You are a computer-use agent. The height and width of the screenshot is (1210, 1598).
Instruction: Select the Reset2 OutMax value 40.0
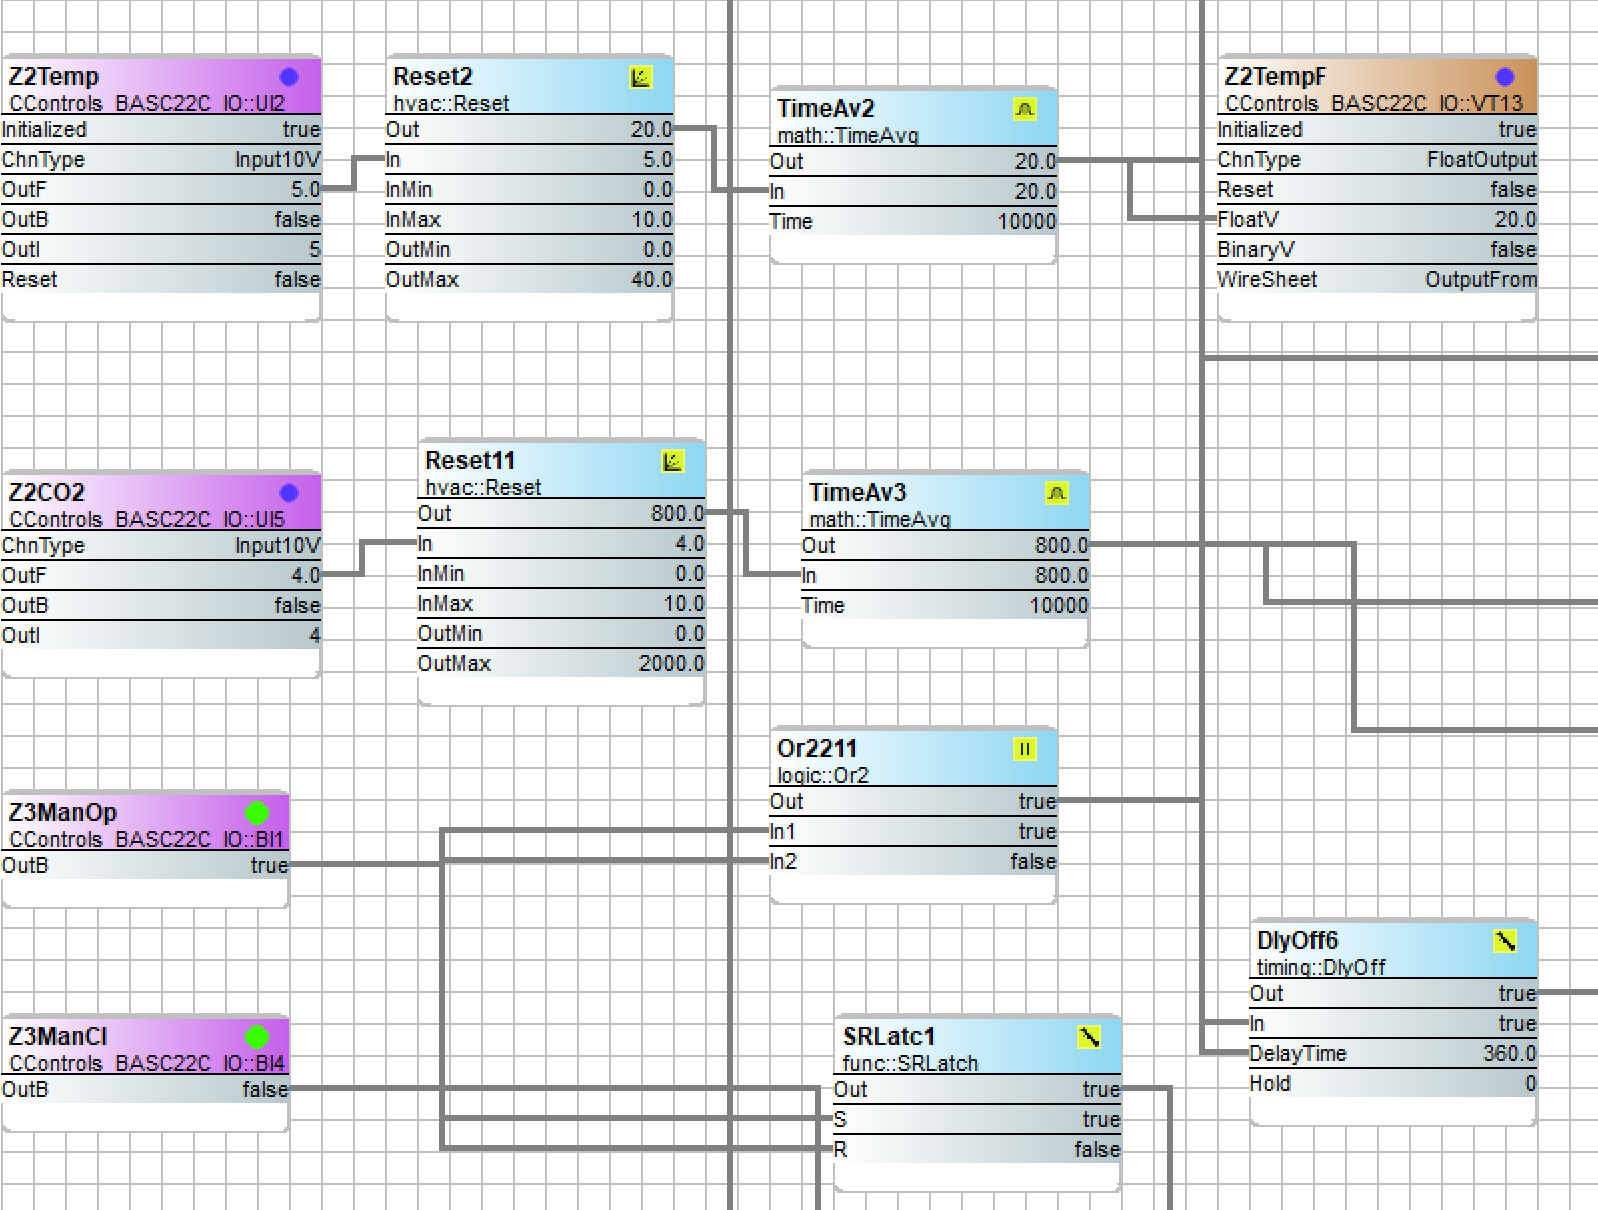click(x=651, y=280)
